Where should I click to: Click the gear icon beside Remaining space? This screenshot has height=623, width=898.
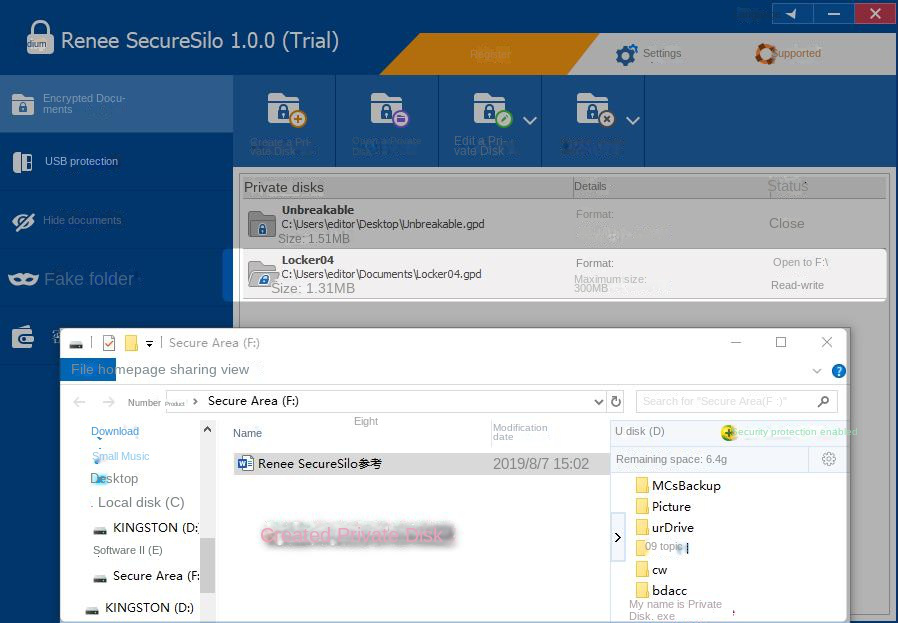(x=828, y=459)
